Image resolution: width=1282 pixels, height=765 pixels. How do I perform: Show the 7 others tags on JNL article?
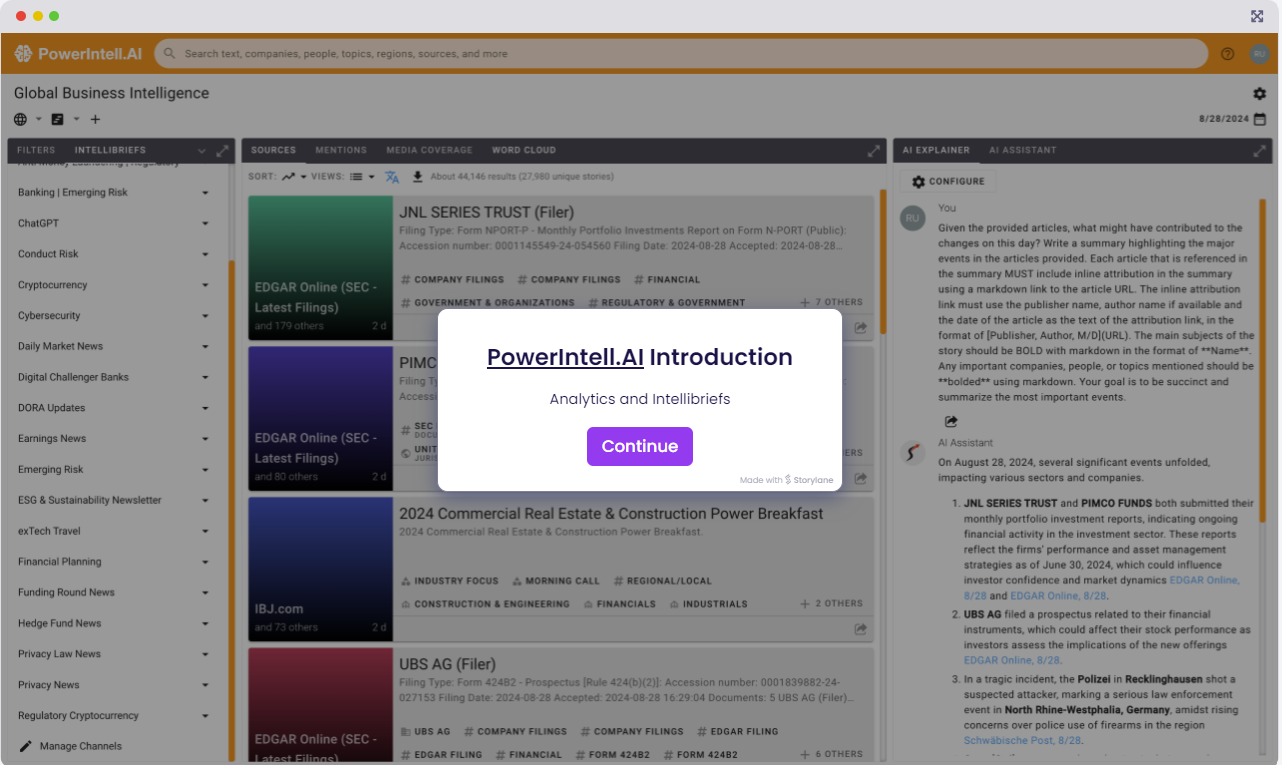coord(832,302)
